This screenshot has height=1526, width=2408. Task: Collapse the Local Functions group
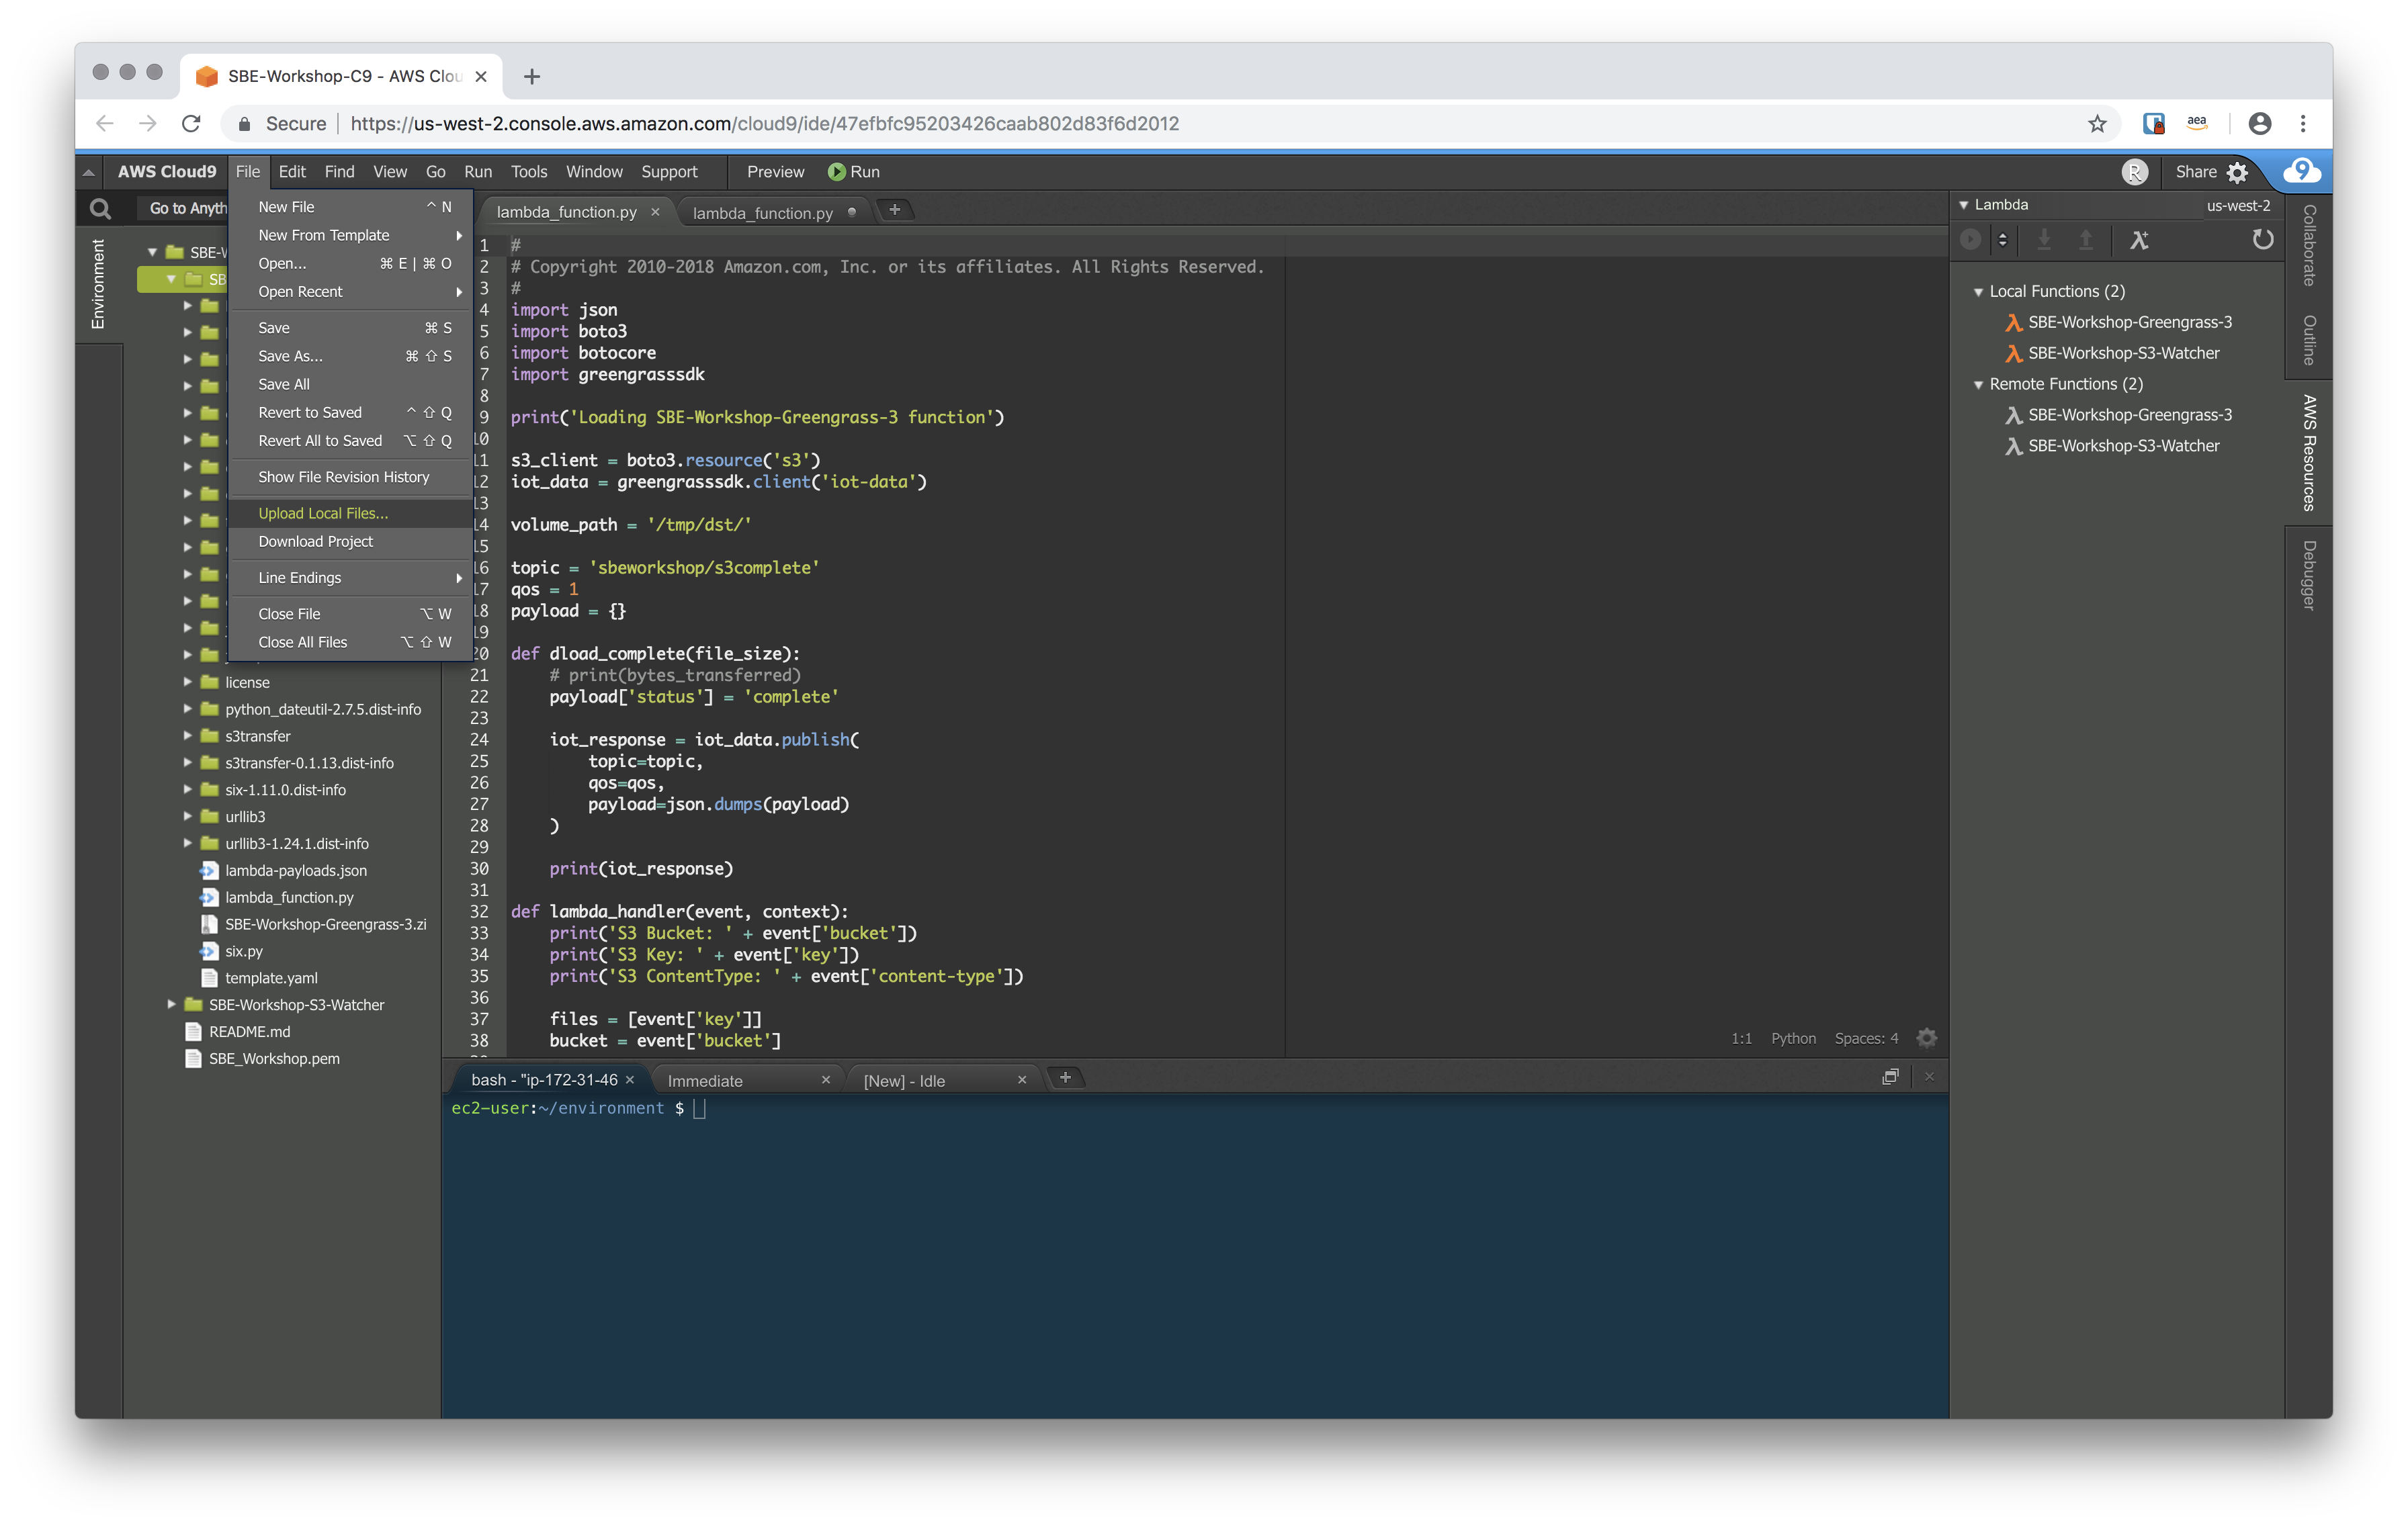click(1978, 292)
